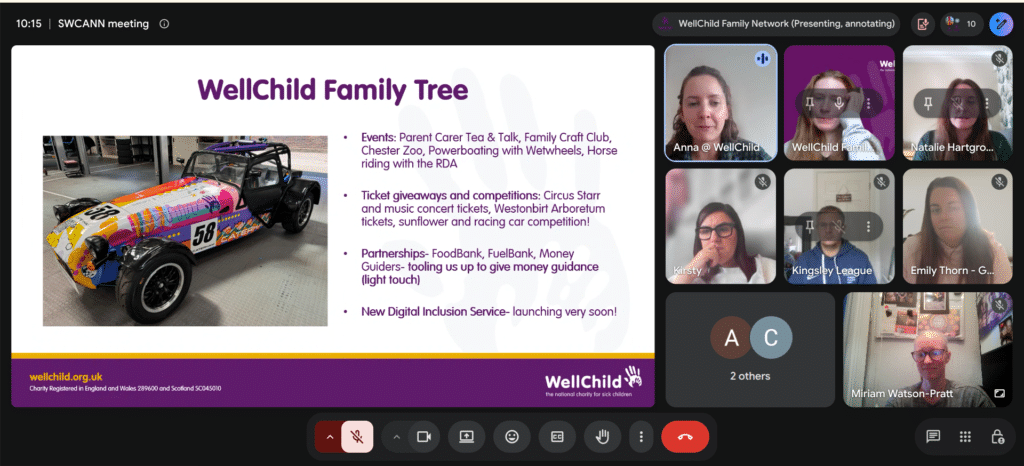Click Kirsty's muted microphone badge
Viewport: 1024px width, 466px height.
click(762, 182)
